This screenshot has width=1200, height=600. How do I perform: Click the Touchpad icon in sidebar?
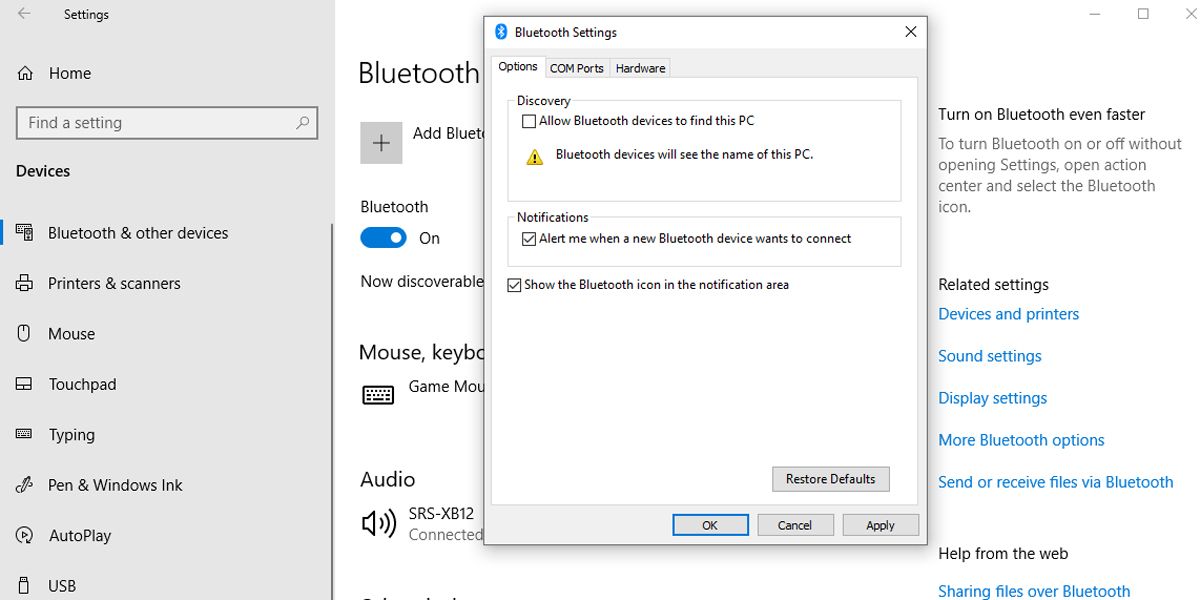click(x=25, y=384)
